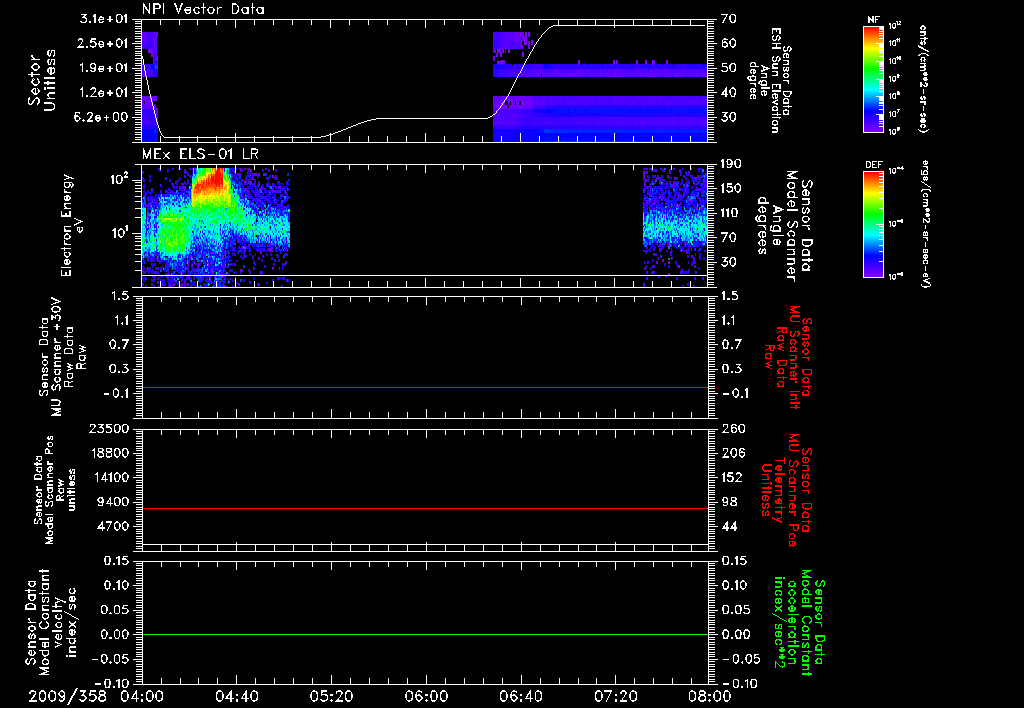This screenshot has height=708, width=1024.
Task: Click the "2009/358" date label
Action: point(67,696)
